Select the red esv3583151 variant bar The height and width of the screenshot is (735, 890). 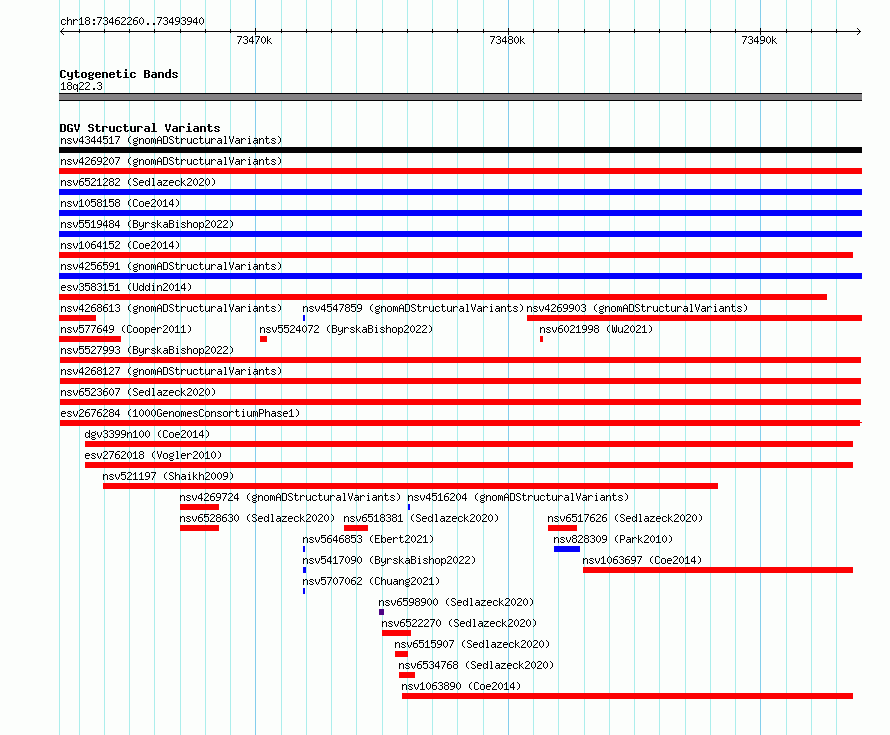coord(443,297)
